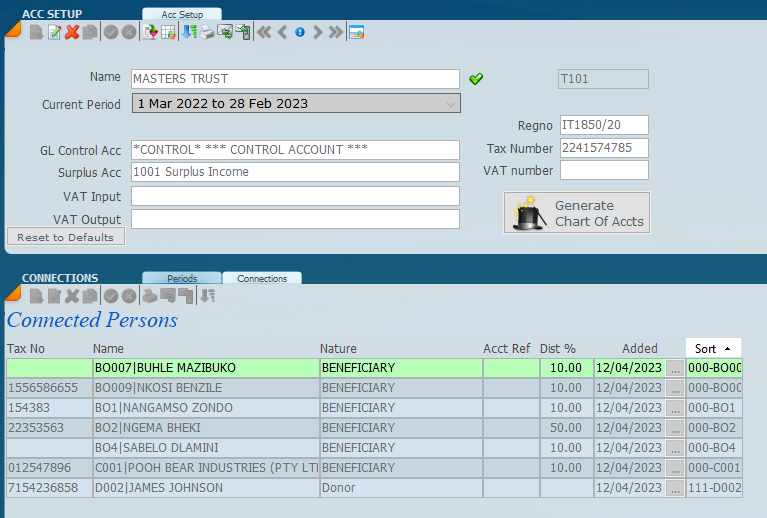Screen dimensions: 767x518
Task: Click the printer icon in Acc Setup toolbar
Action: click(x=207, y=32)
